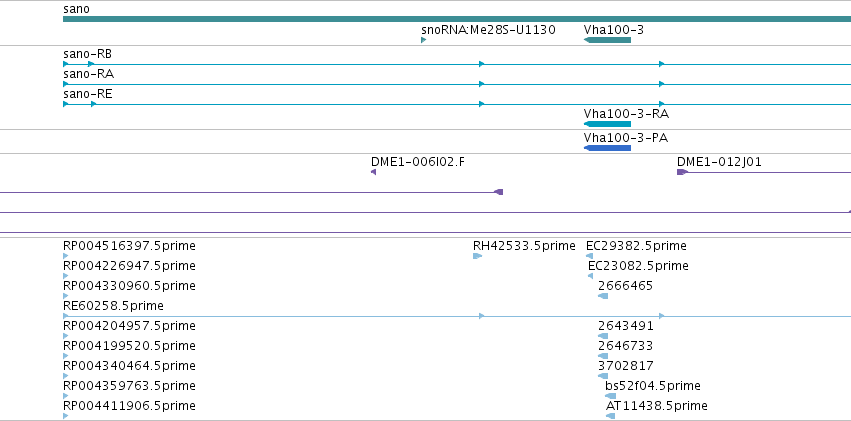851x421 pixels.
Task: Click the snoRNA:Me28S-U1130 gene arrow
Action: click(423, 40)
